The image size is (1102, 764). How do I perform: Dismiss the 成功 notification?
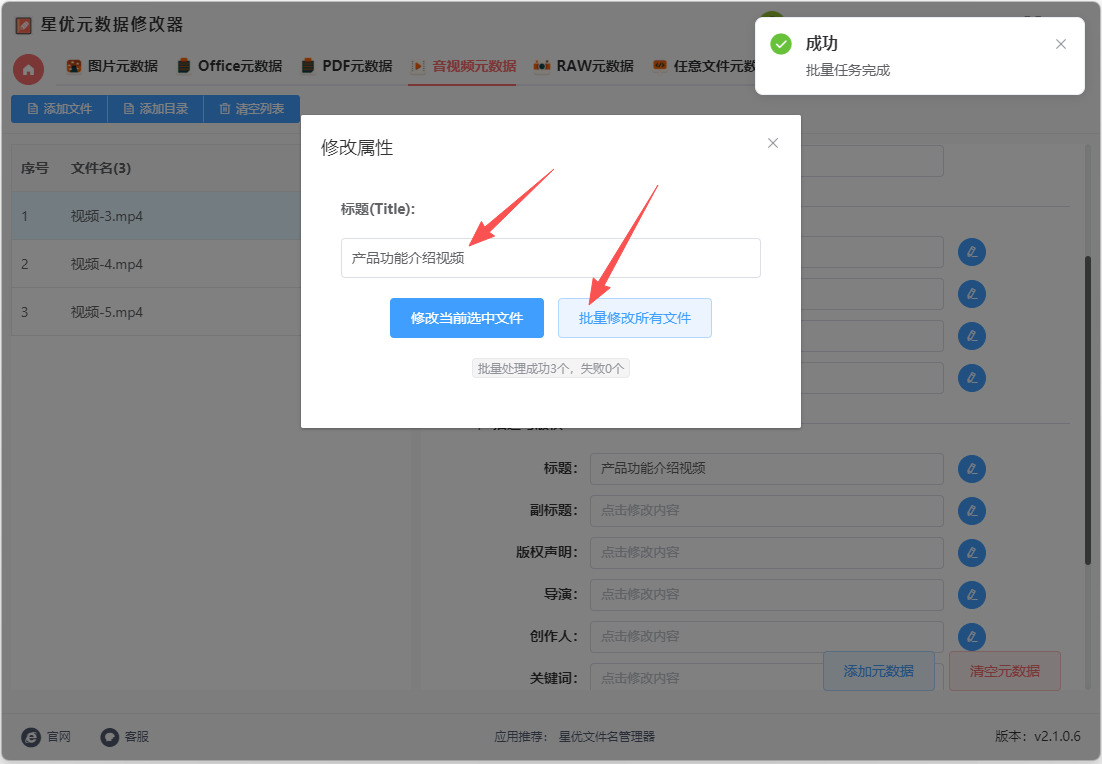[1061, 44]
